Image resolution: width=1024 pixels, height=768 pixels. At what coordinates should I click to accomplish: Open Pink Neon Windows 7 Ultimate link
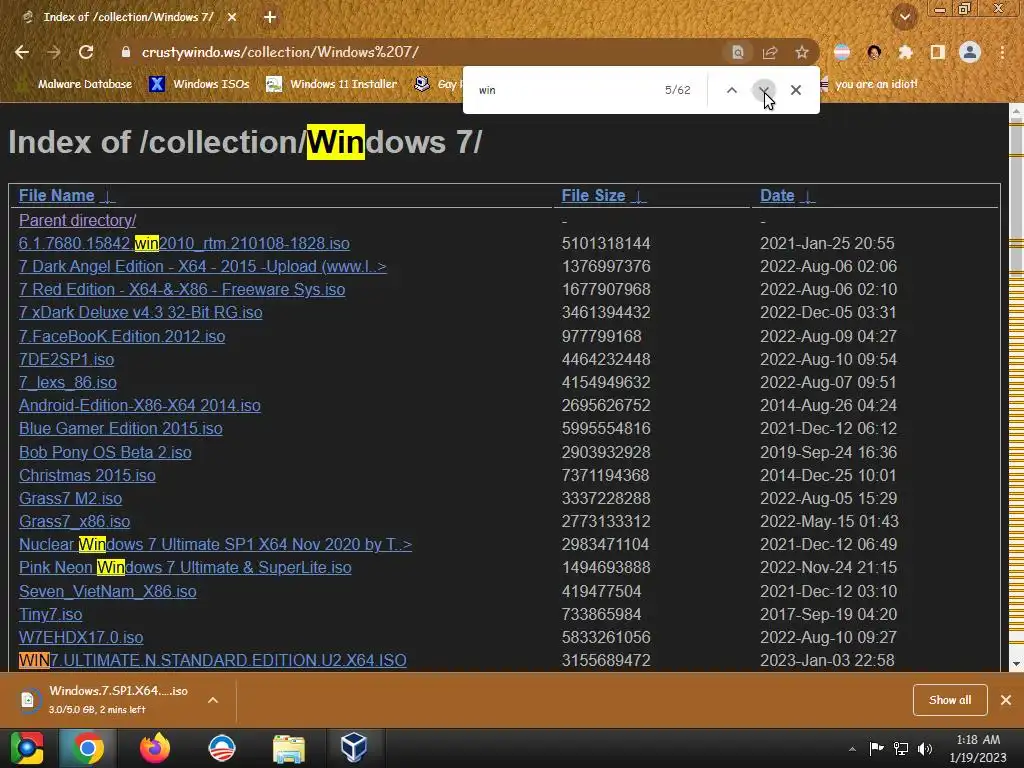point(185,568)
